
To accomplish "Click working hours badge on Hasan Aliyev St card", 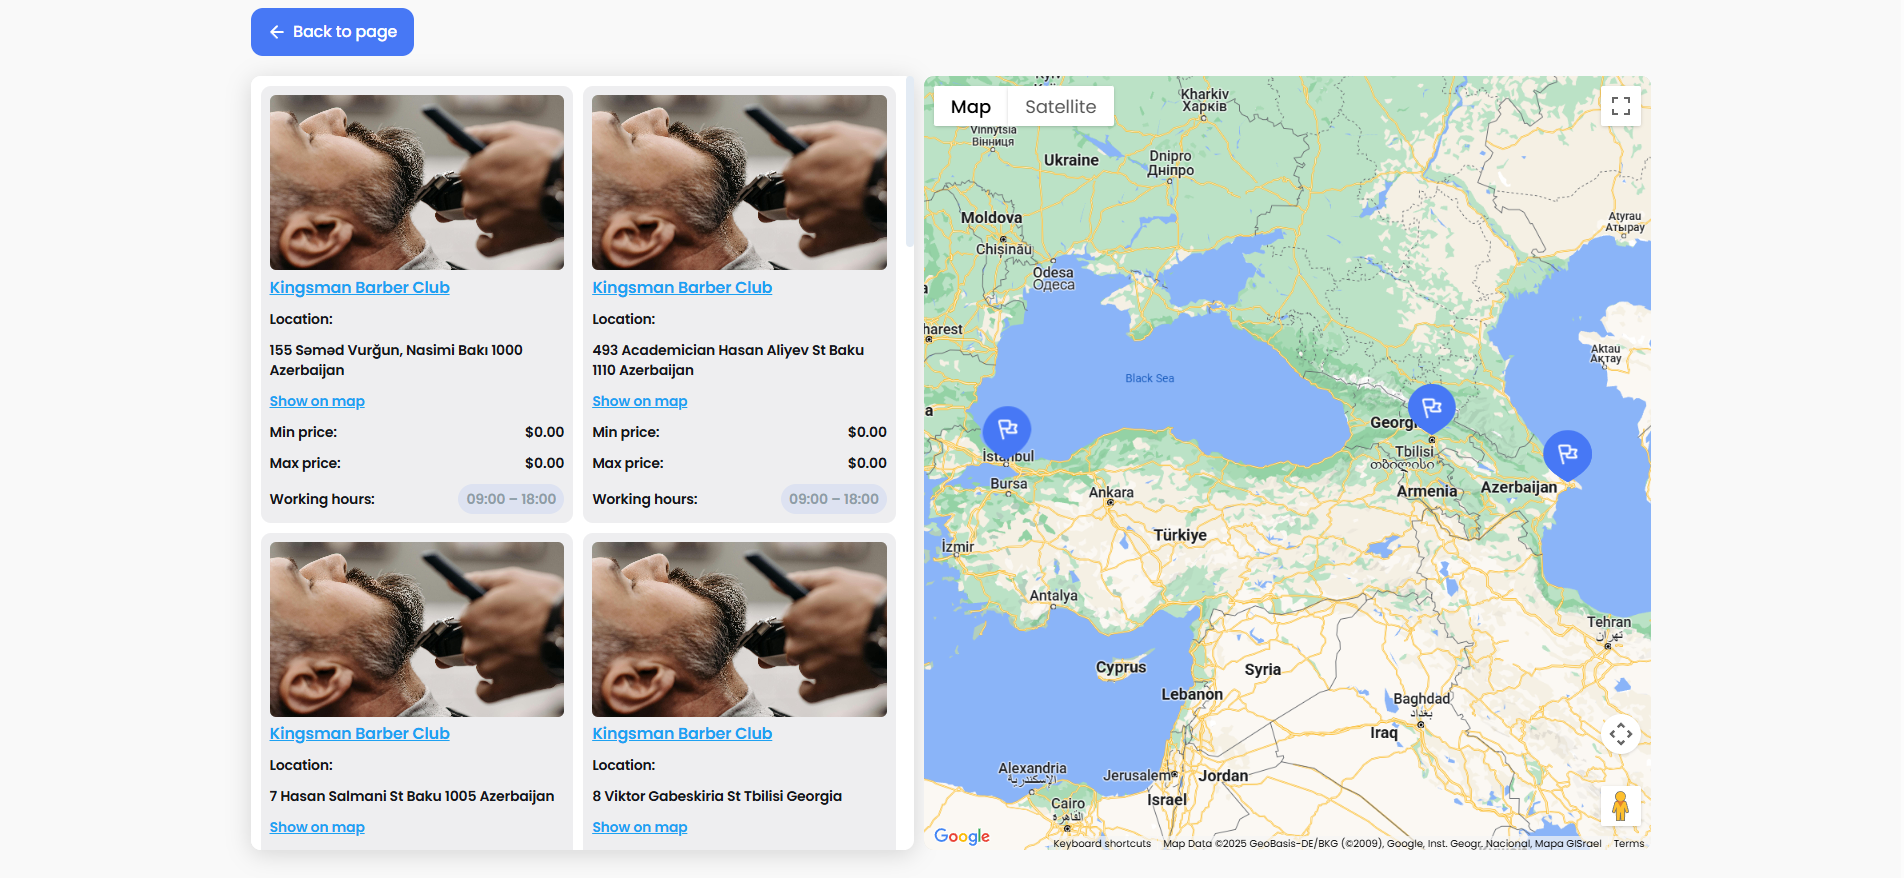I will point(834,499).
